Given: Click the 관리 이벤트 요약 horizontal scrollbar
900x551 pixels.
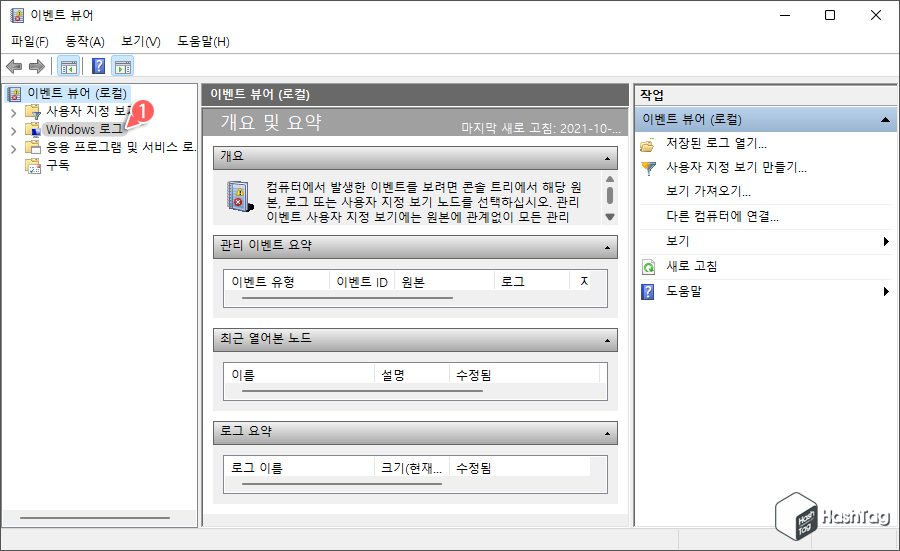Looking at the screenshot, I should pyautogui.click(x=347, y=298).
